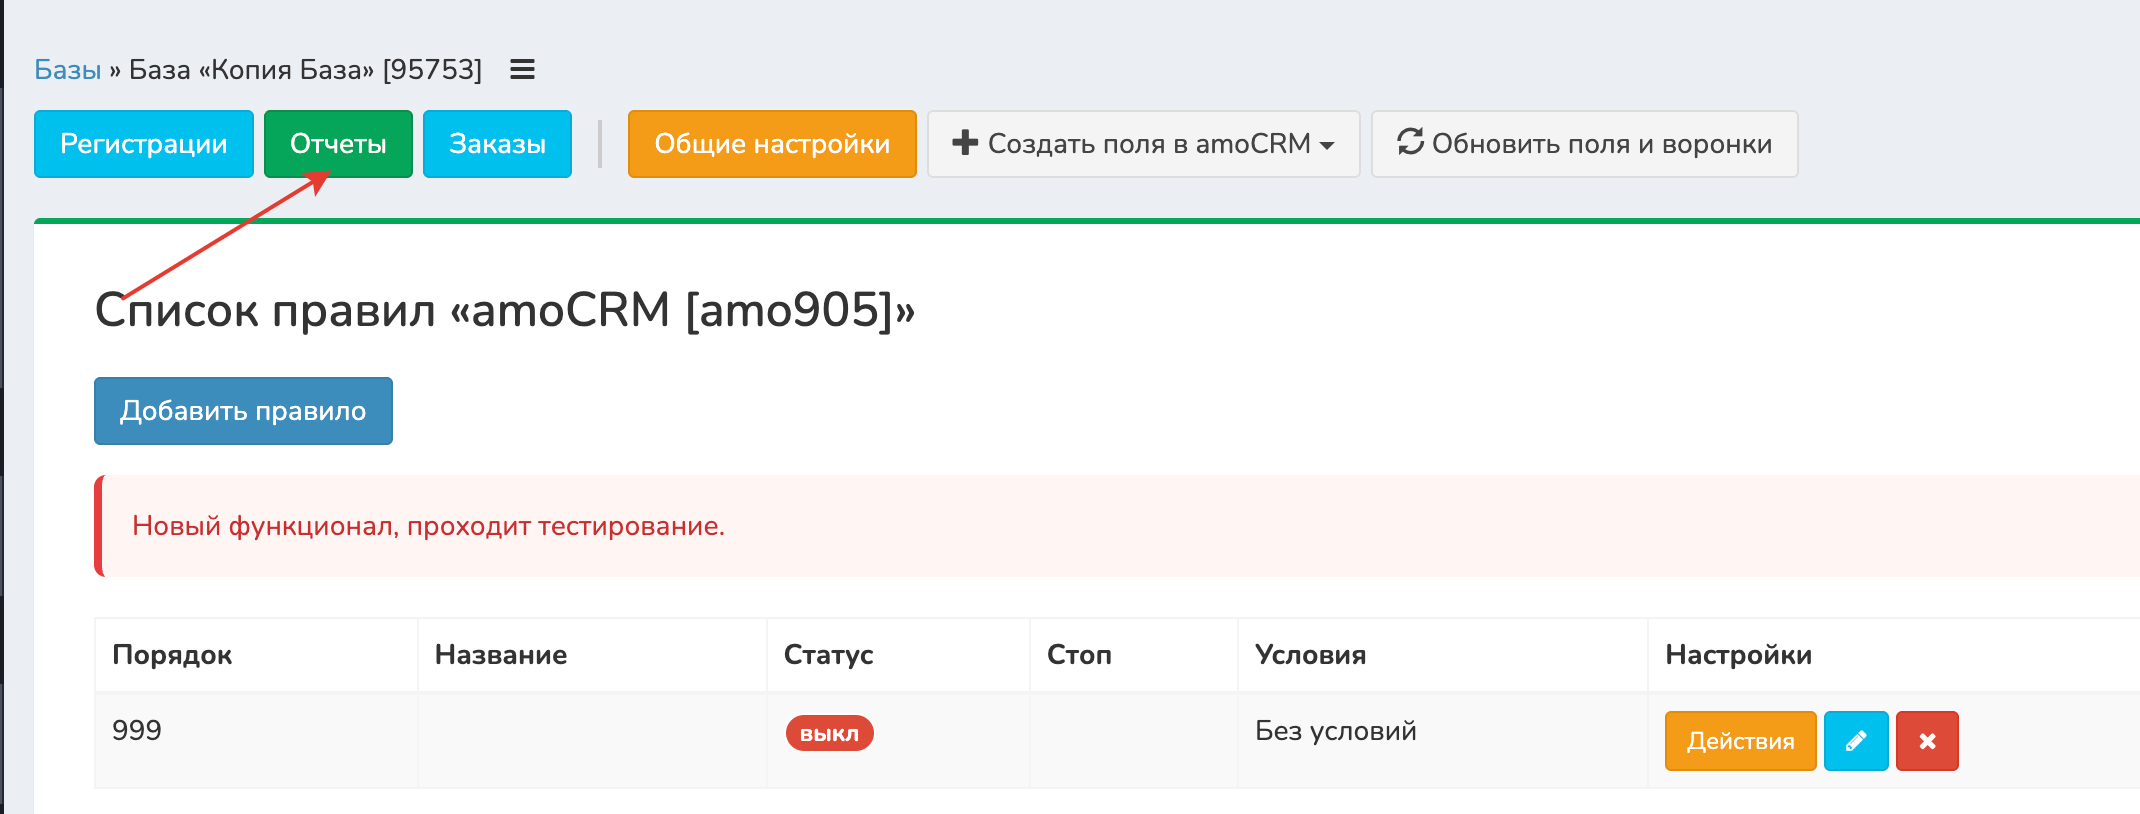Click the 'Порядок' column header
Viewport: 2140px width, 814px height.
(172, 655)
